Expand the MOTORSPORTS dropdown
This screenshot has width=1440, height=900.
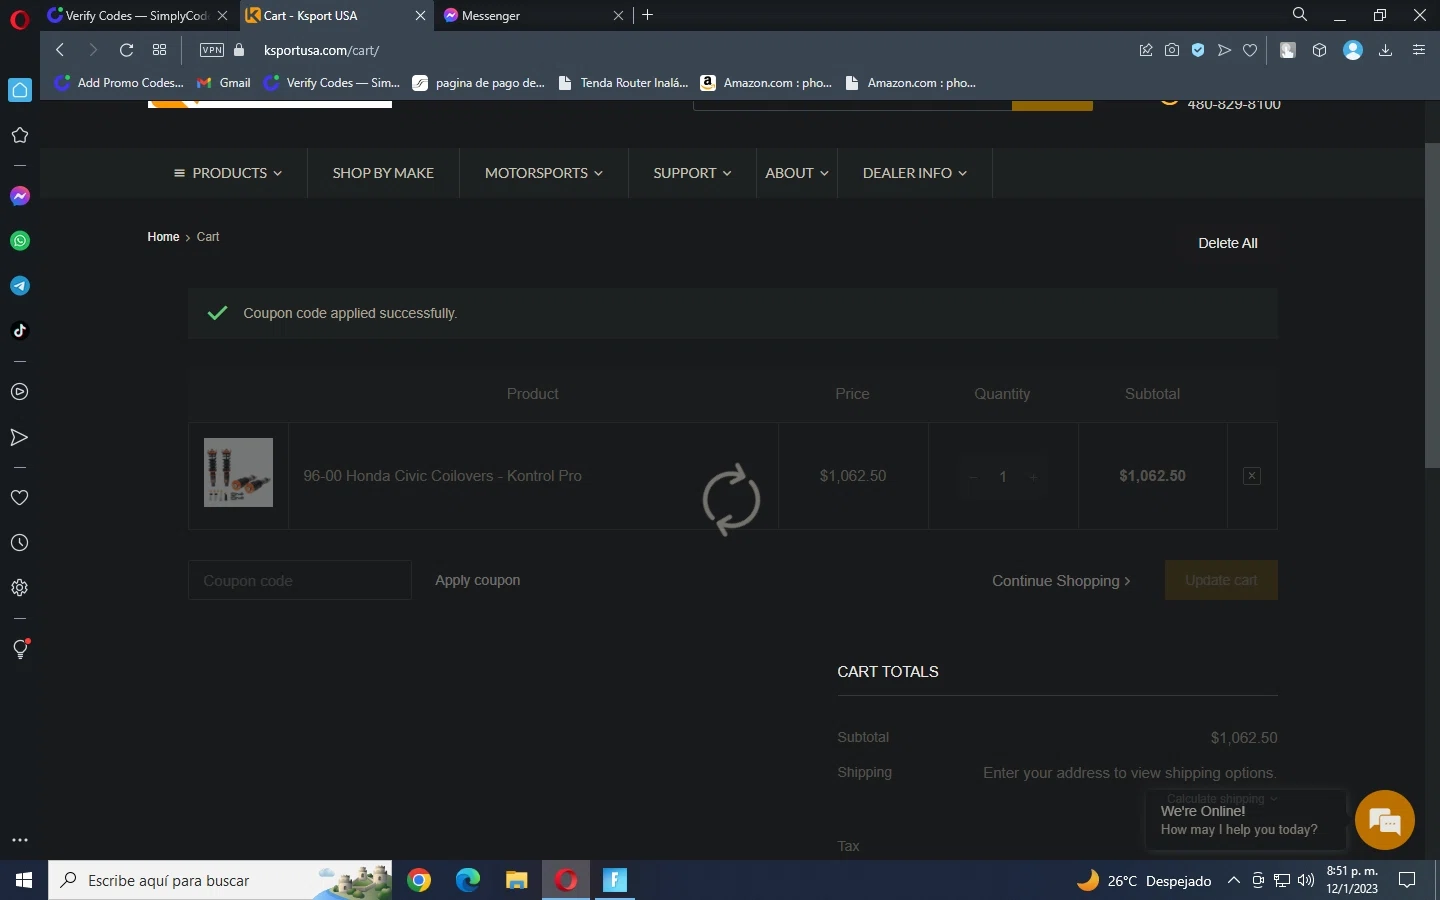544,173
